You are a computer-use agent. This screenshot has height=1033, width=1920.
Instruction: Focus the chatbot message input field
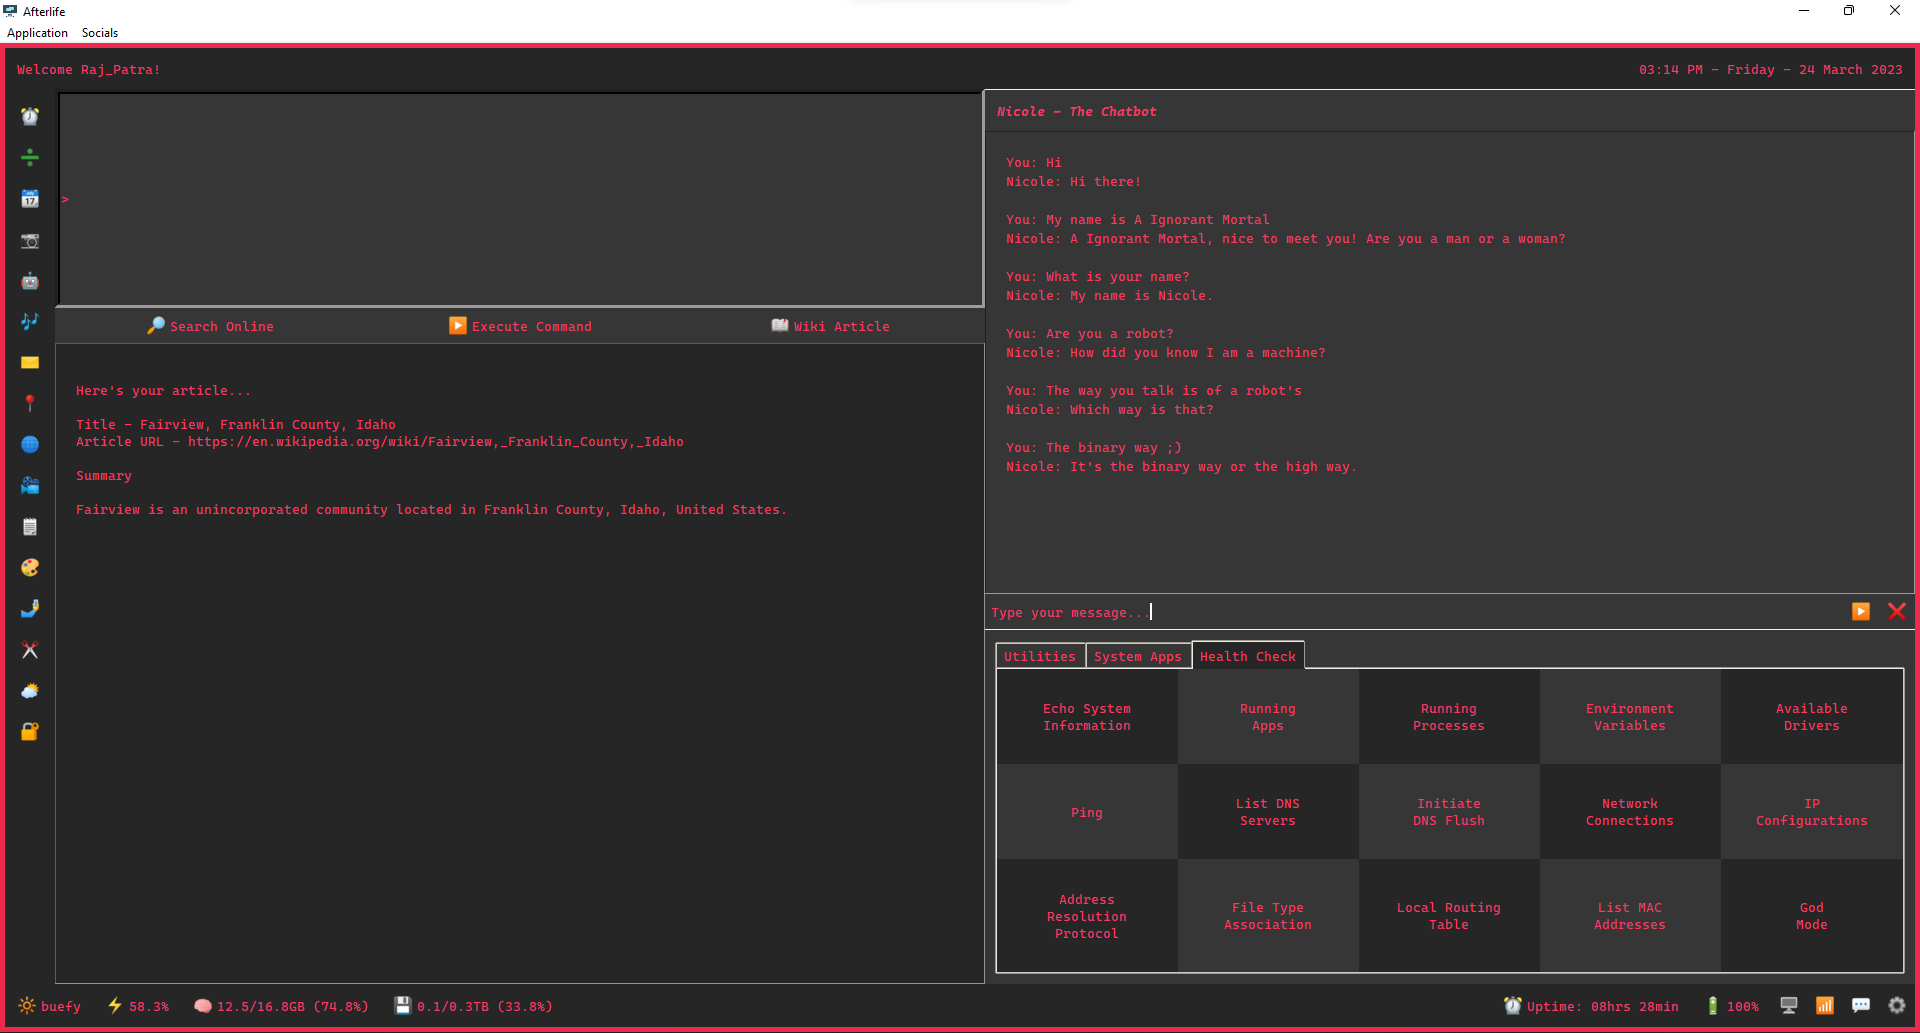[1415, 612]
